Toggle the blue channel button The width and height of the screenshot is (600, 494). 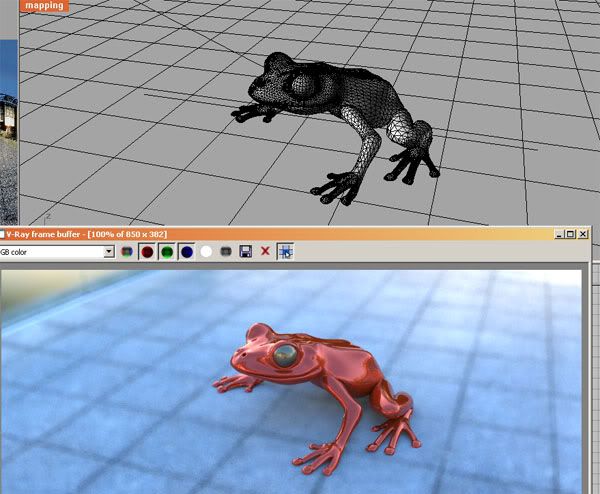pyautogui.click(x=186, y=252)
